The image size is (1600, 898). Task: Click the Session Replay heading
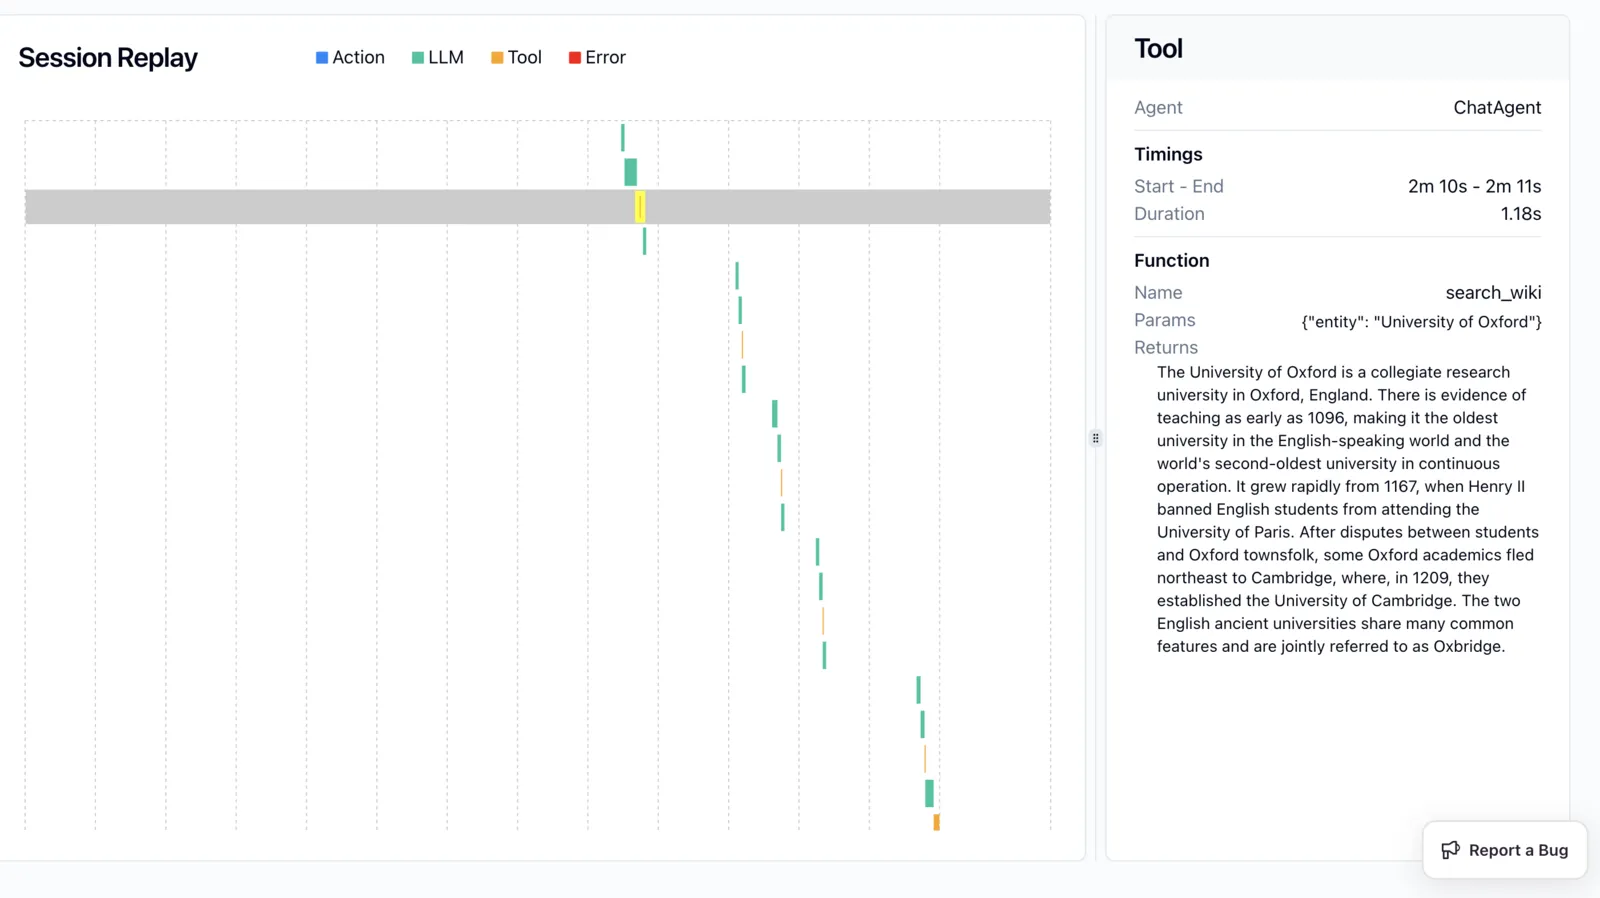[108, 58]
